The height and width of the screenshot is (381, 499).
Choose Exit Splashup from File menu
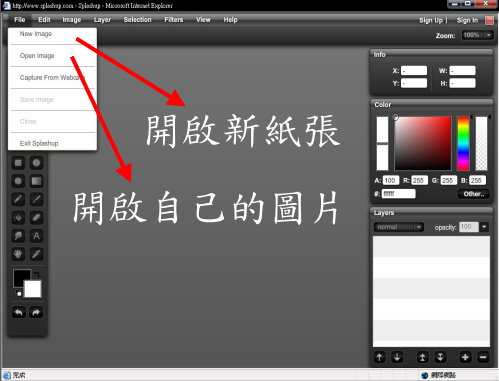point(52,143)
